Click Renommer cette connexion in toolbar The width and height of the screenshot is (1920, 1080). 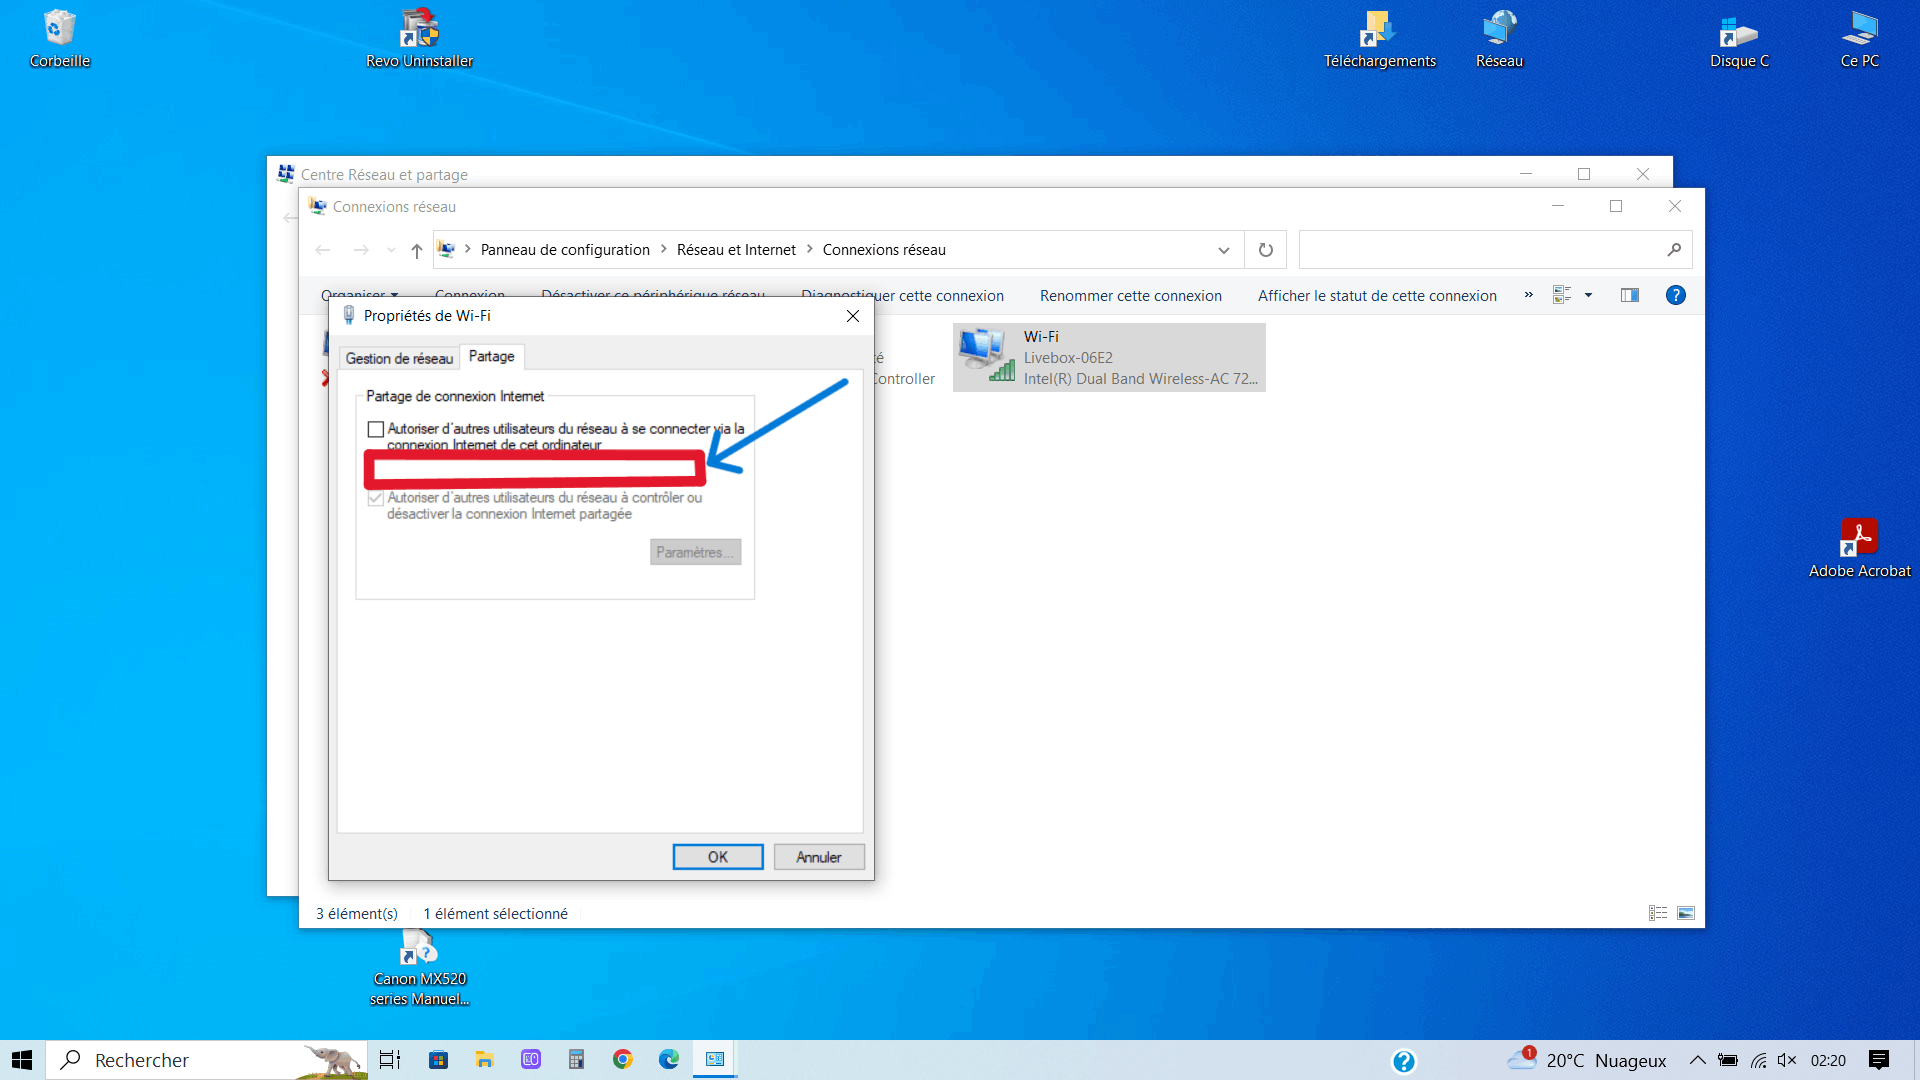point(1130,296)
